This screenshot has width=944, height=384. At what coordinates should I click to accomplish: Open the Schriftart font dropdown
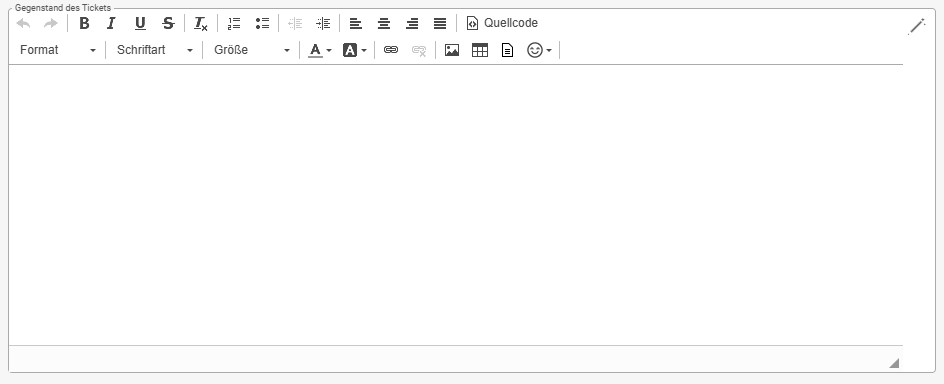[x=155, y=50]
